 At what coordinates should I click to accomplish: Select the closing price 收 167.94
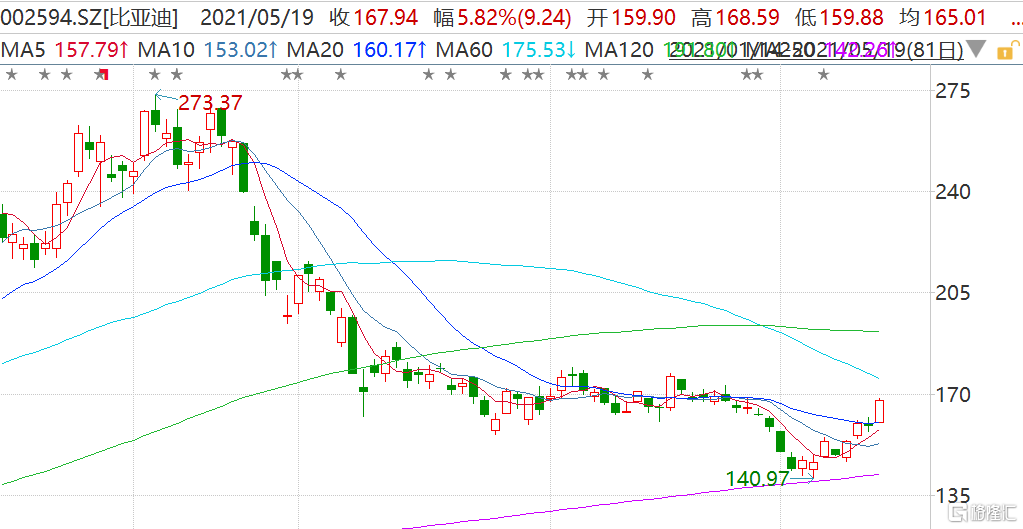(x=373, y=18)
